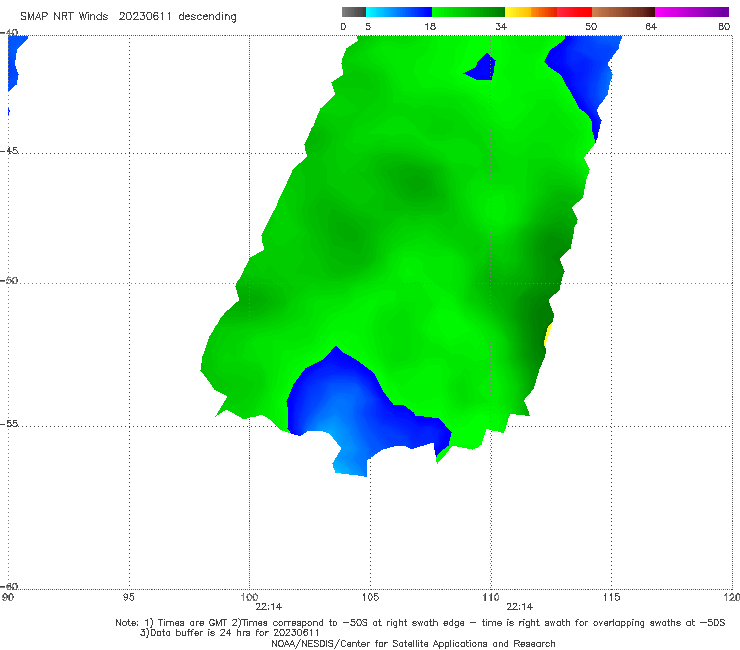
Task: Click the longitude label "110"
Action: pyautogui.click(x=491, y=597)
